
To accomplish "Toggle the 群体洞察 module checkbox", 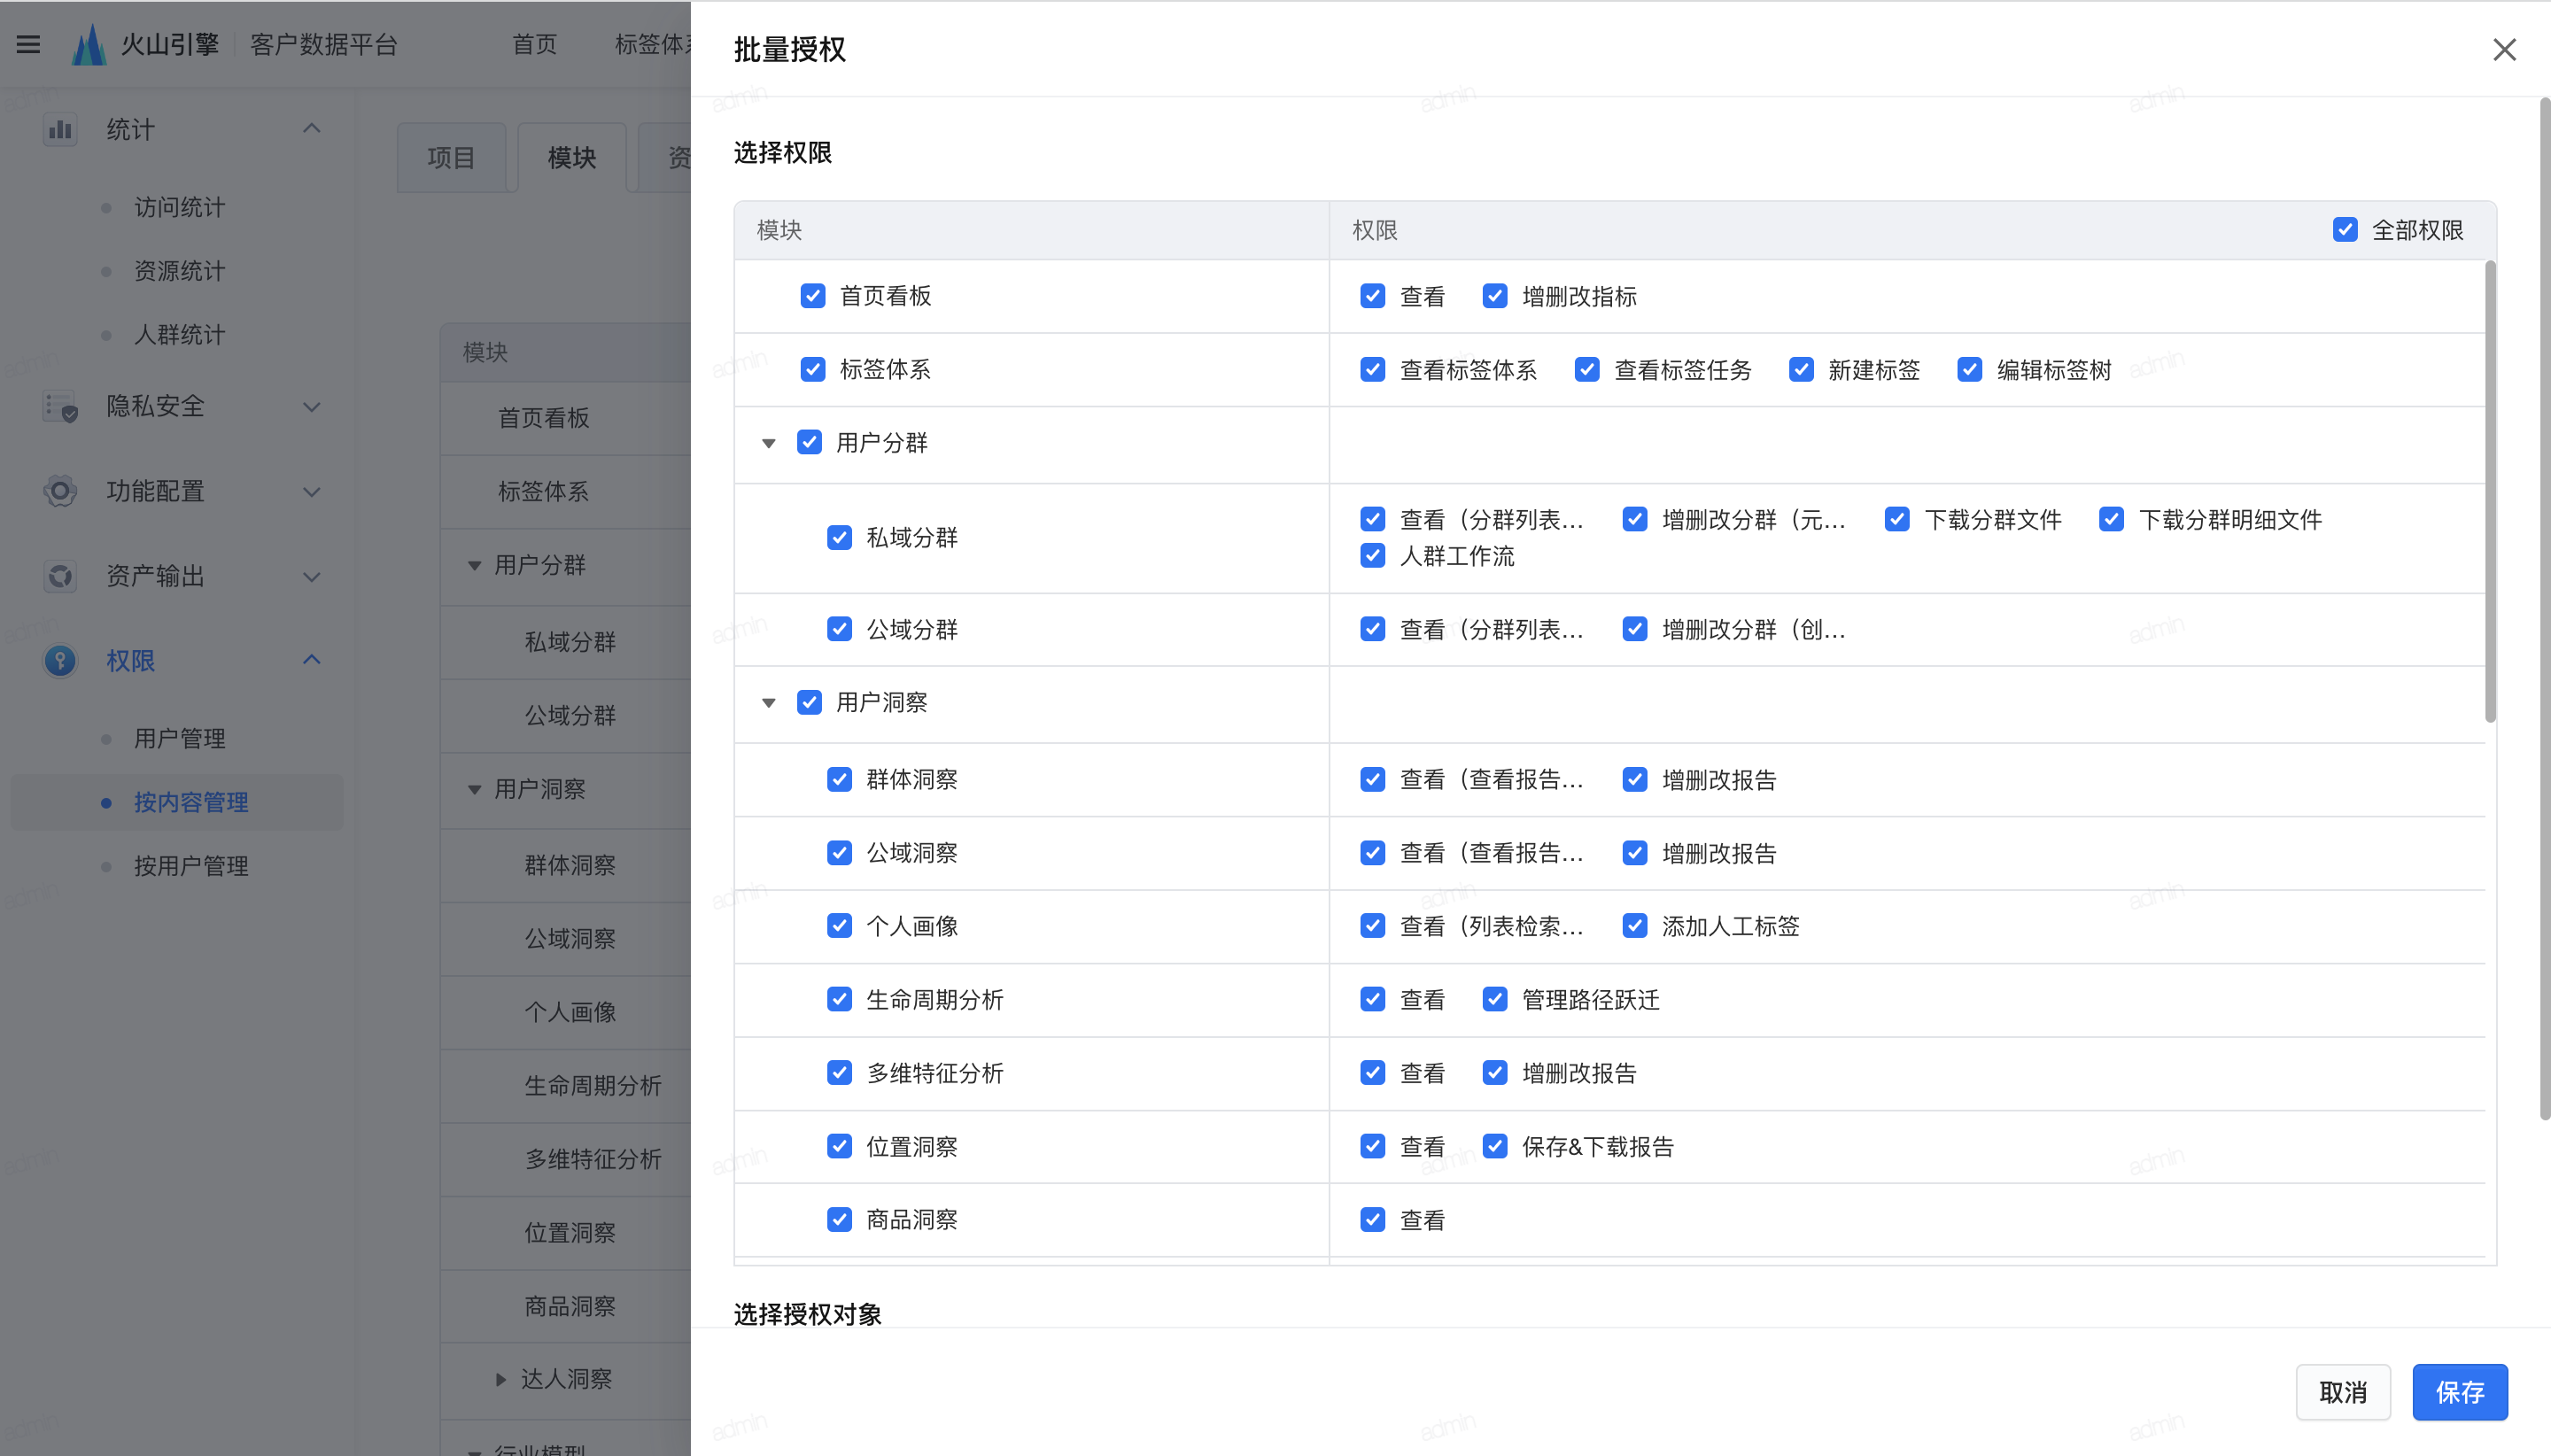I will (x=840, y=779).
